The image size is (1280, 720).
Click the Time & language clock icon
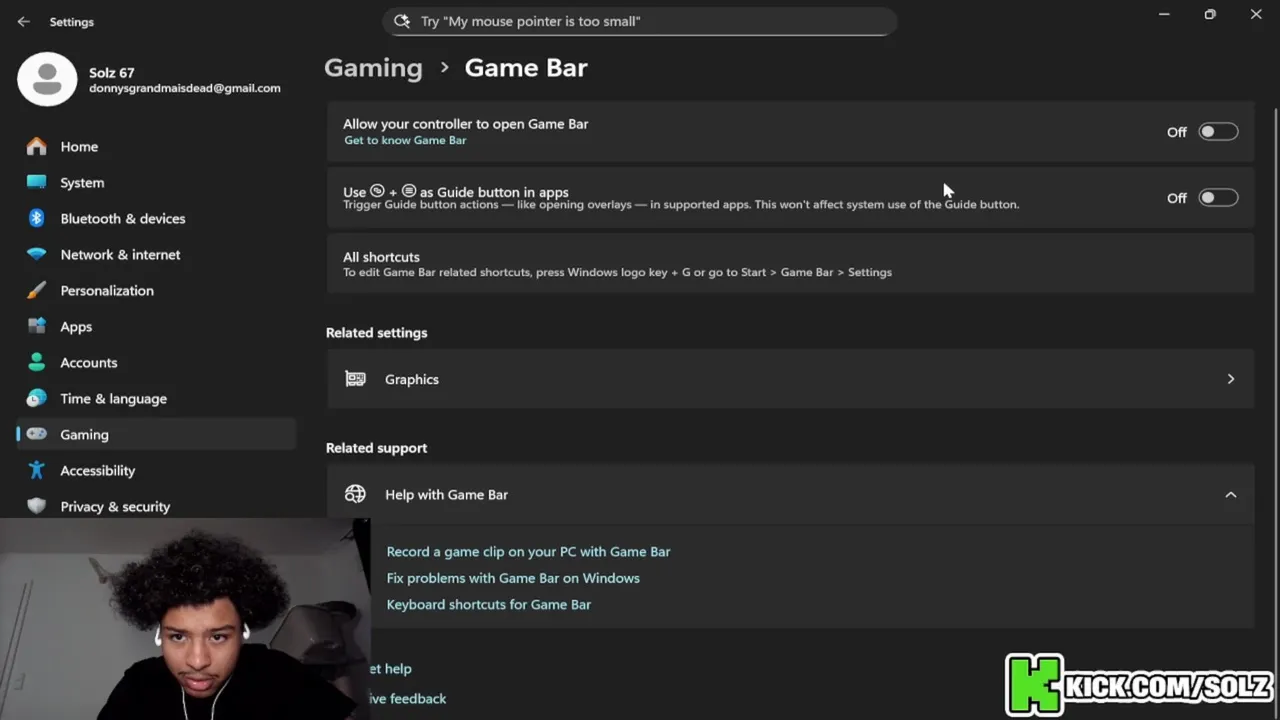pyautogui.click(x=37, y=398)
